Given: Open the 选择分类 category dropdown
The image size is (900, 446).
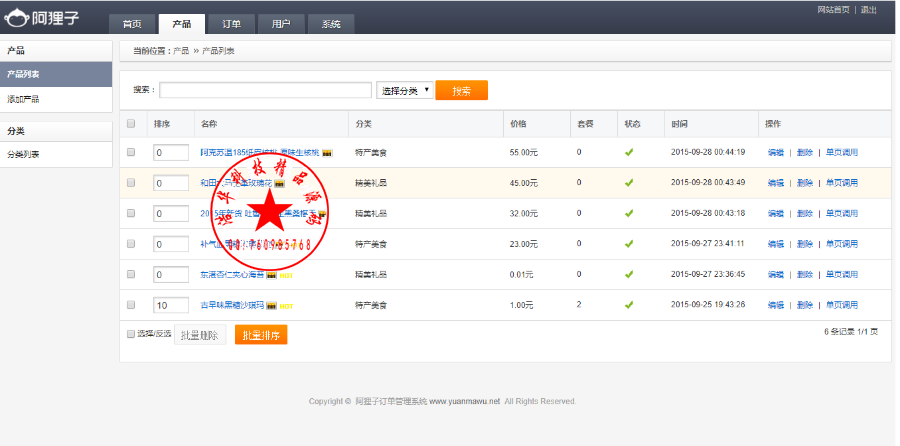Looking at the screenshot, I should tap(405, 90).
